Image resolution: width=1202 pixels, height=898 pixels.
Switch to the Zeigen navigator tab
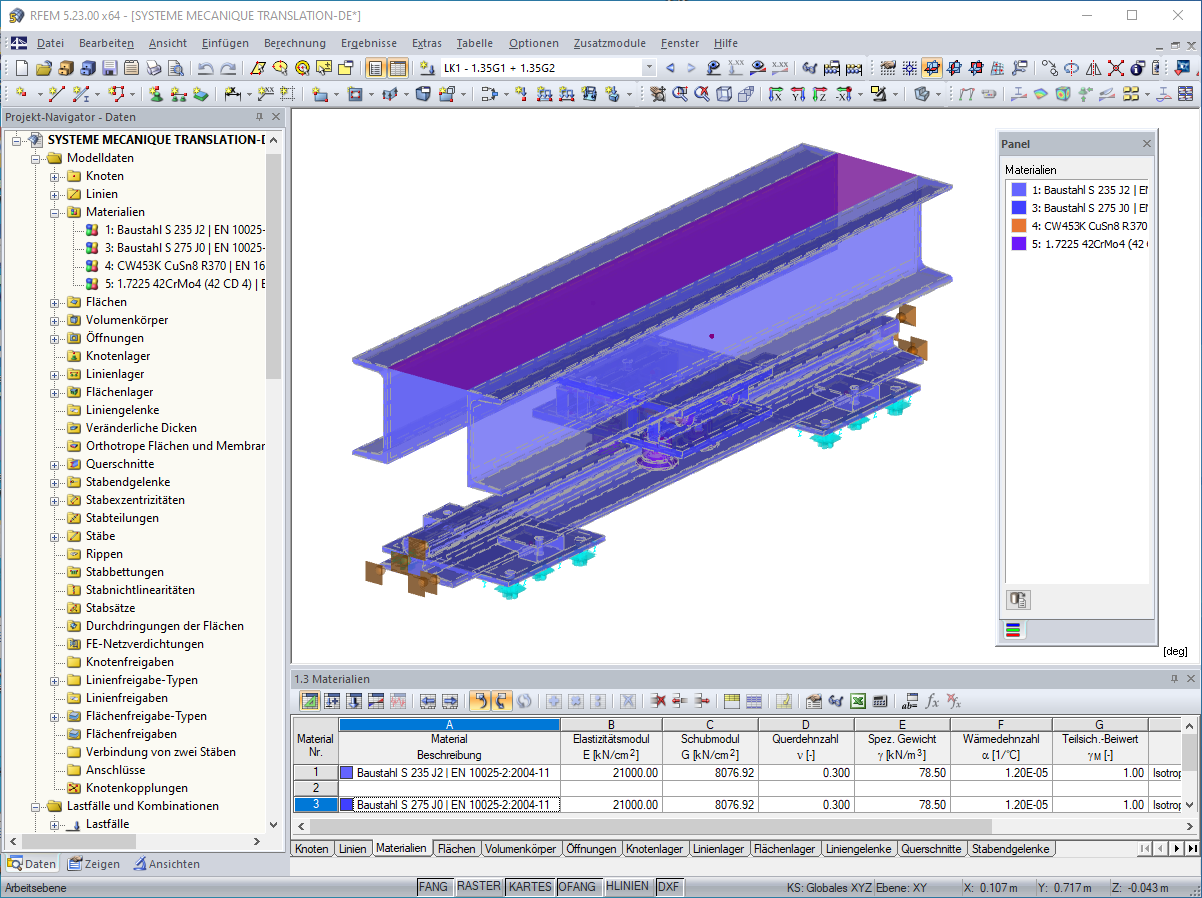point(93,864)
